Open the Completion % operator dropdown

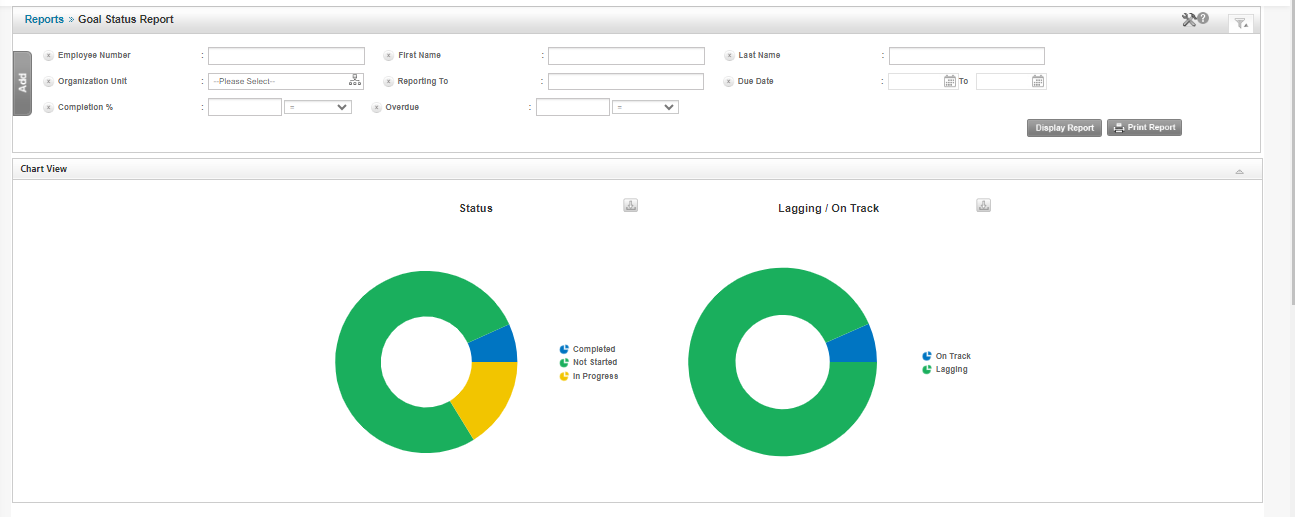click(318, 107)
